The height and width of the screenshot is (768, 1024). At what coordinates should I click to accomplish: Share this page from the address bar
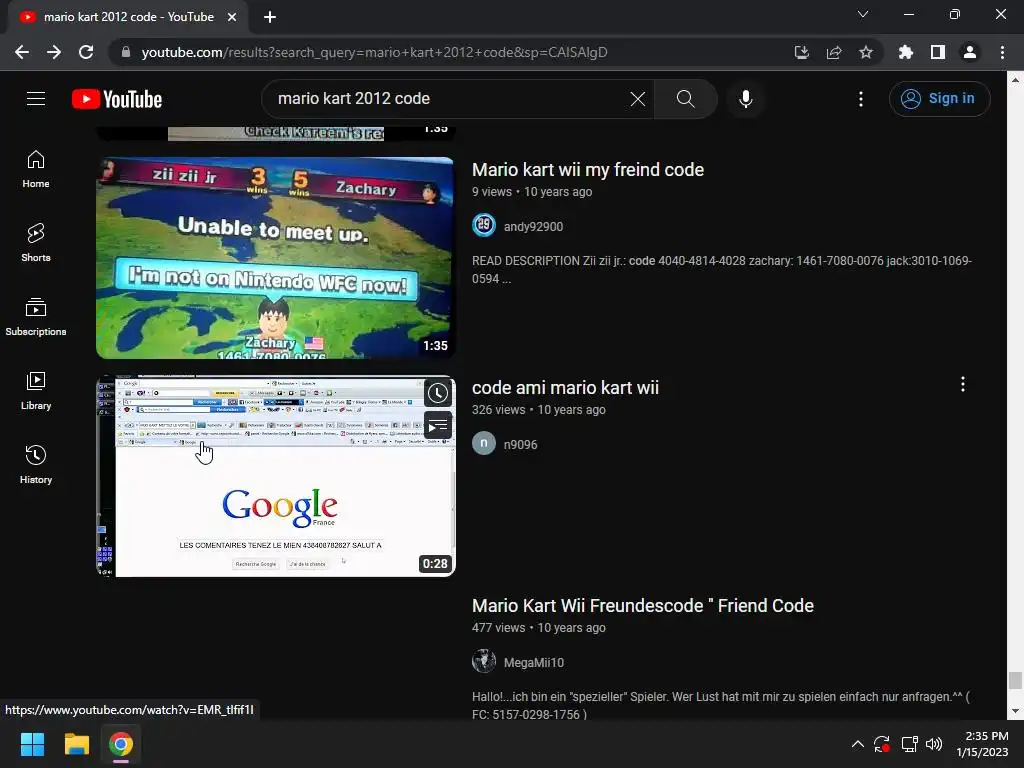click(833, 52)
